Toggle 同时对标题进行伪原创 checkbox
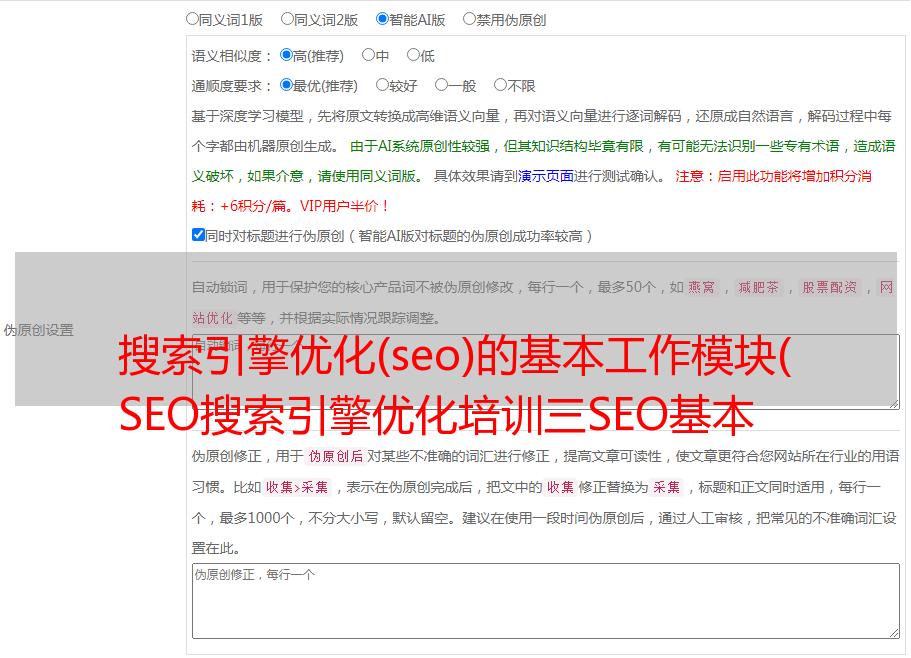911x658 pixels. pyautogui.click(x=198, y=235)
